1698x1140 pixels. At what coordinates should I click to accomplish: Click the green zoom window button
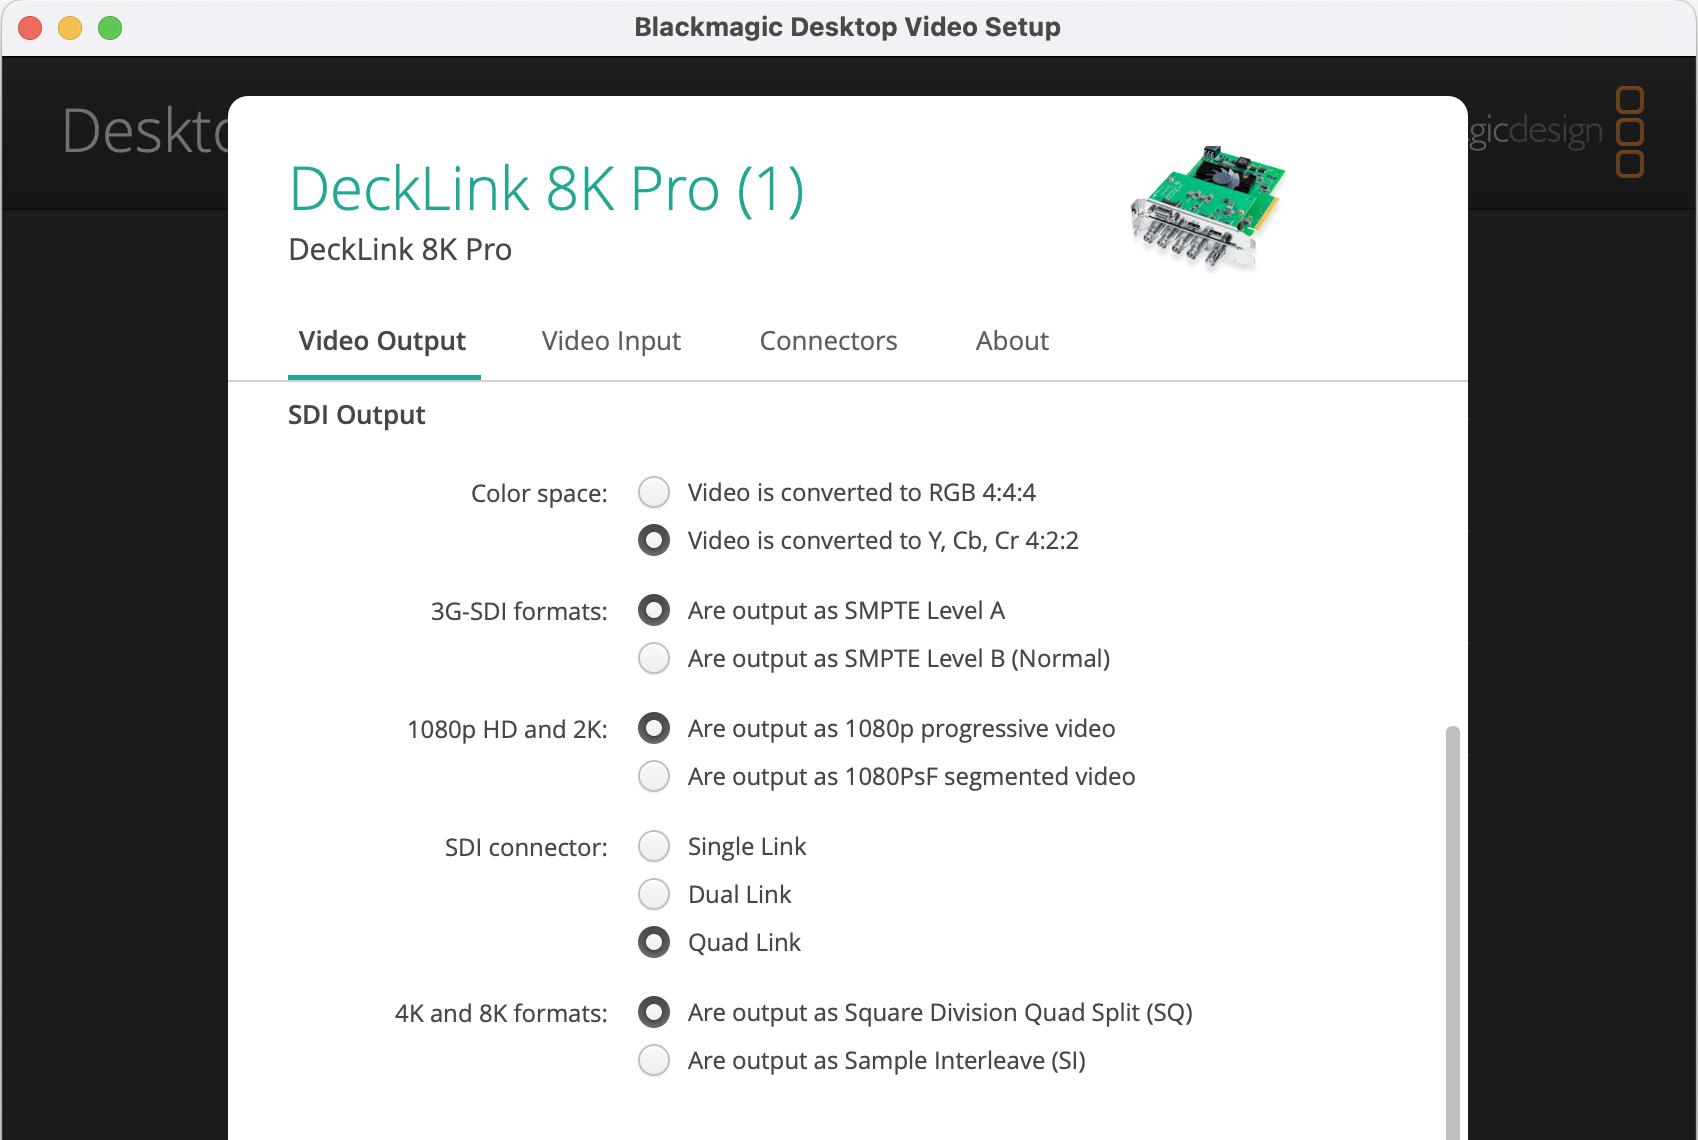tap(110, 28)
